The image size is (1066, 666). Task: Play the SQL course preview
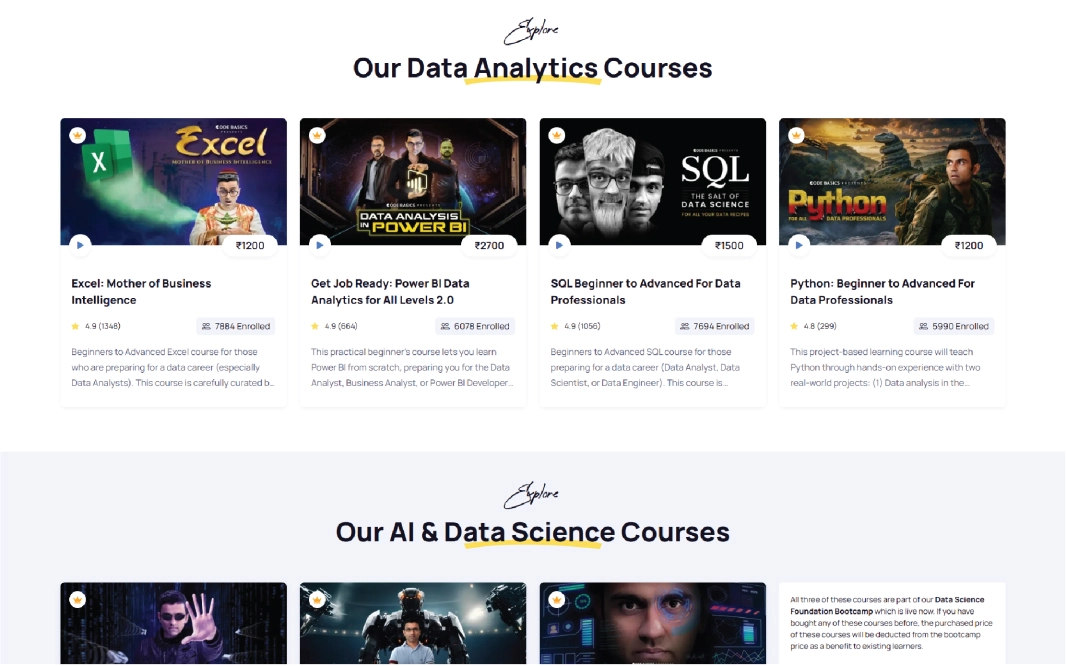tap(559, 244)
